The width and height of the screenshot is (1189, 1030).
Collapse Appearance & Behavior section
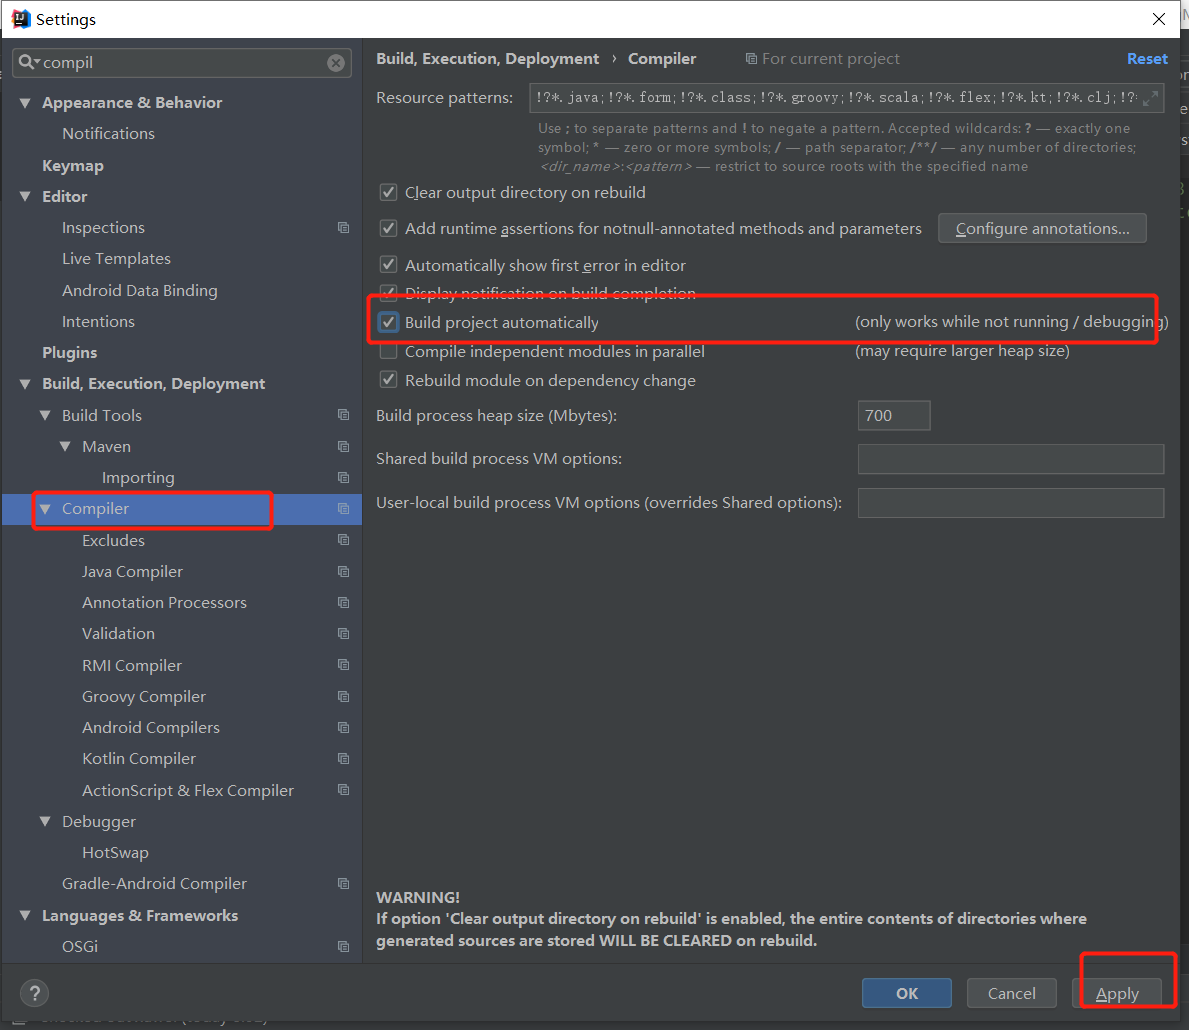click(x=25, y=102)
